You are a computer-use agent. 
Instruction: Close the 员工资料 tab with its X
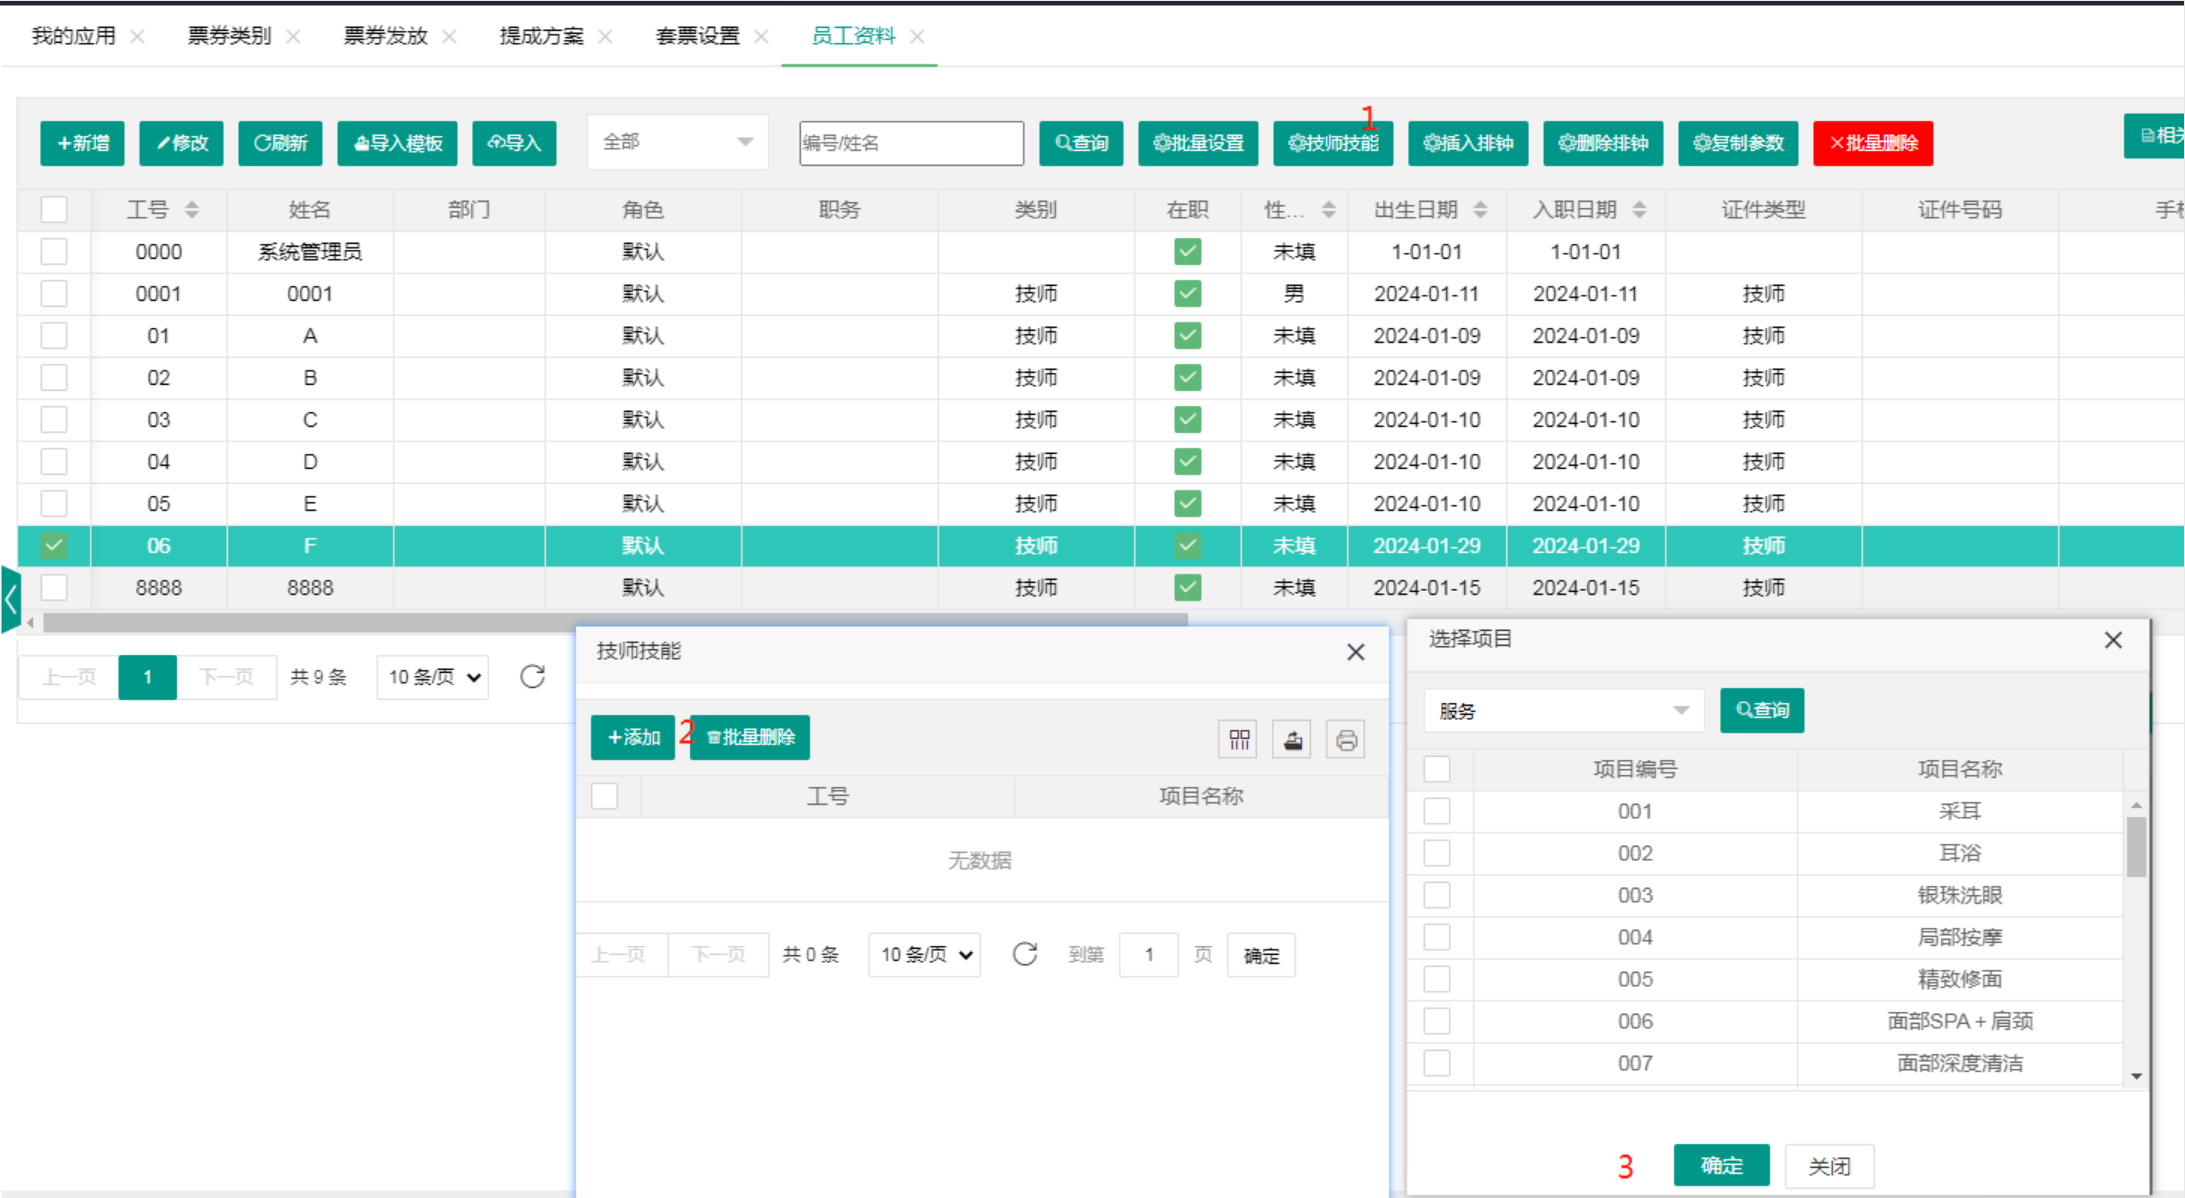917,37
